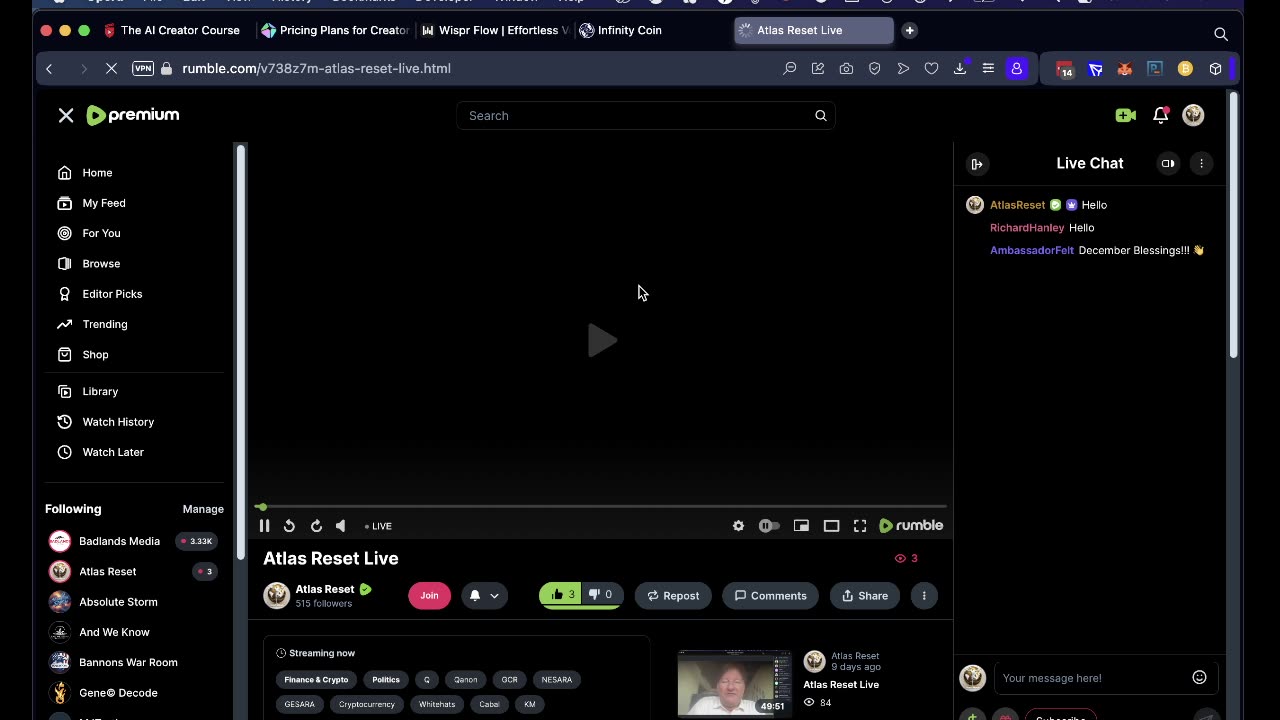1280x720 pixels.
Task: Click the search magnifier icon
Action: pyautogui.click(x=821, y=116)
